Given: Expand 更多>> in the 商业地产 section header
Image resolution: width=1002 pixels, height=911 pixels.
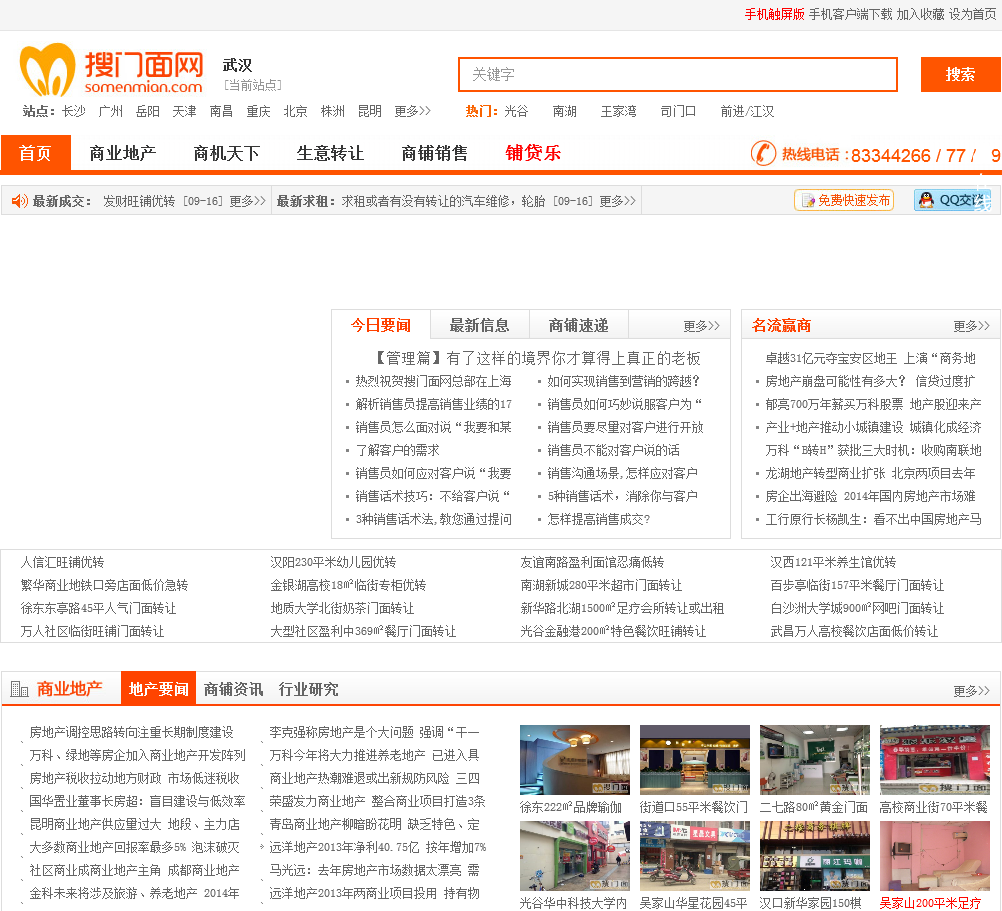Looking at the screenshot, I should 971,691.
